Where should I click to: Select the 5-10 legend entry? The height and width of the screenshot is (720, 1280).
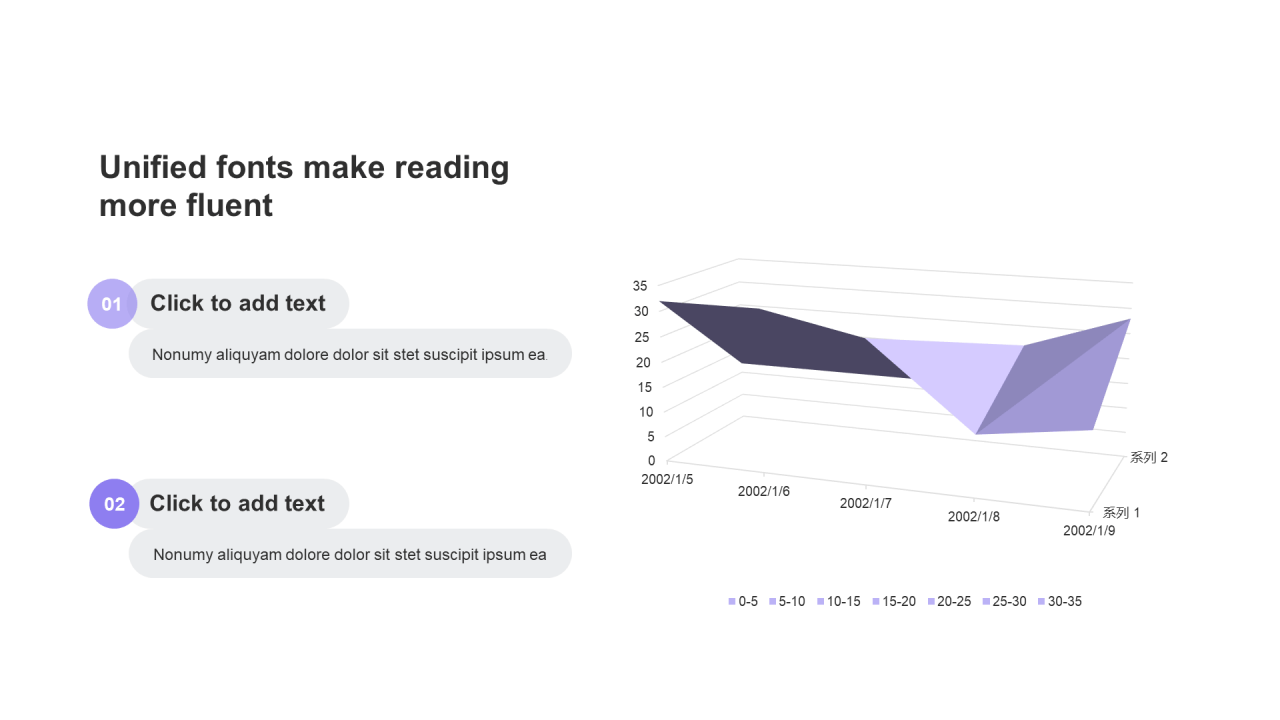point(787,602)
